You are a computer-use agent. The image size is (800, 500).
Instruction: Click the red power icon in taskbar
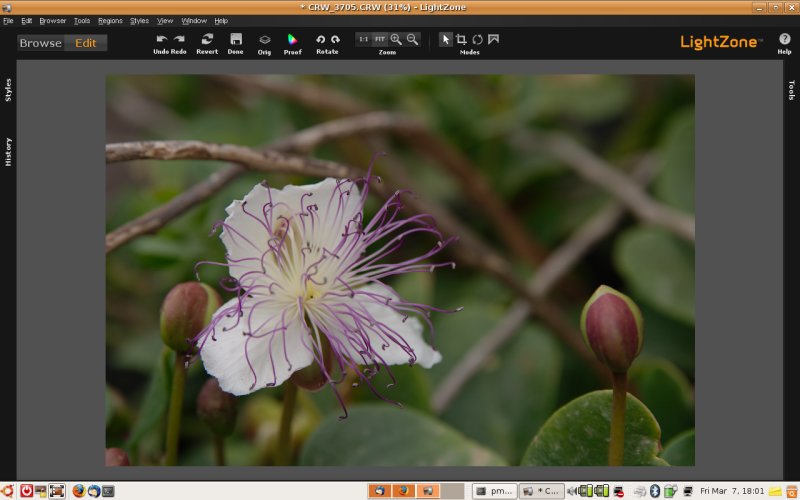point(27,491)
